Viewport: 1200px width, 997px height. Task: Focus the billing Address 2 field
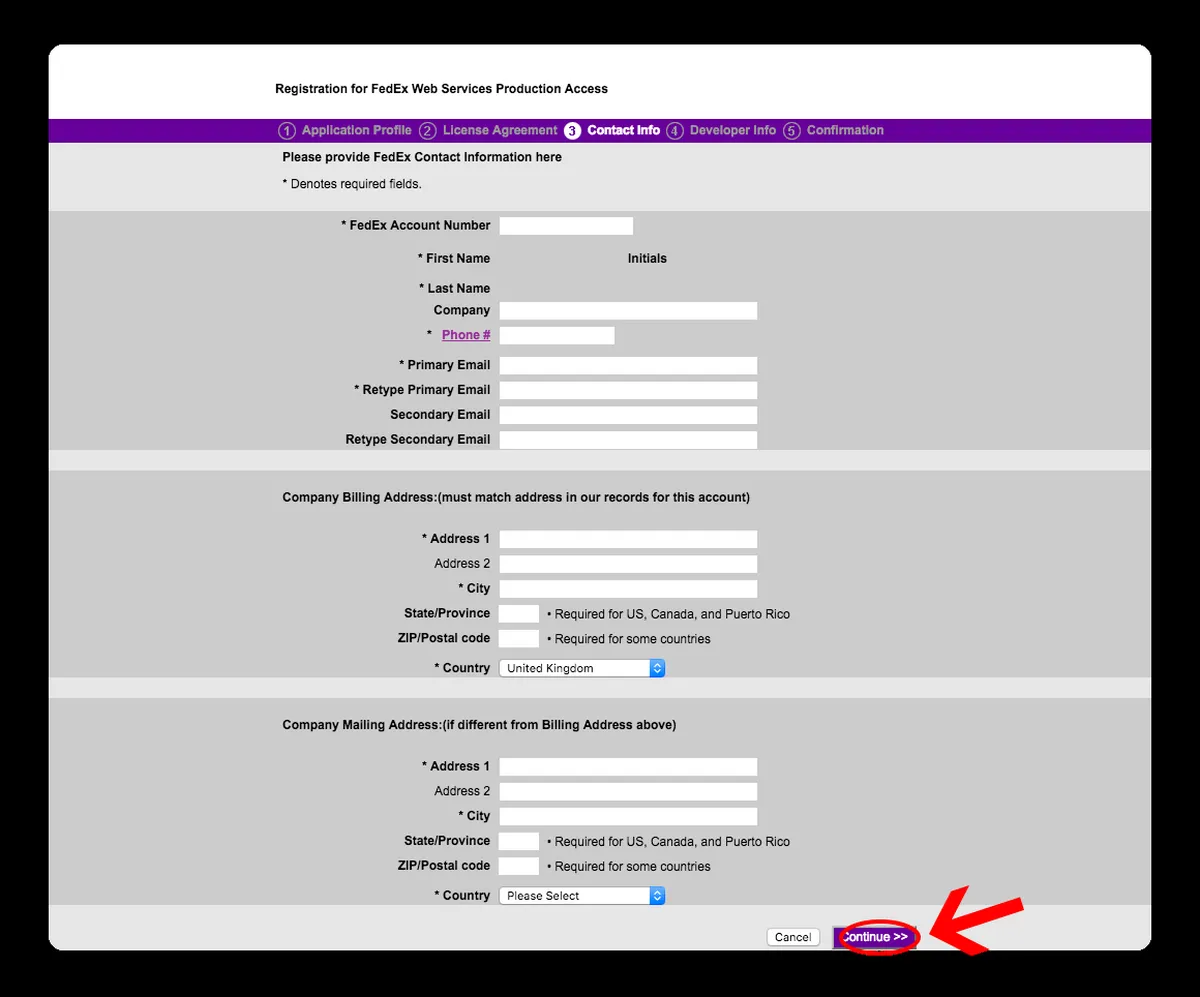628,564
